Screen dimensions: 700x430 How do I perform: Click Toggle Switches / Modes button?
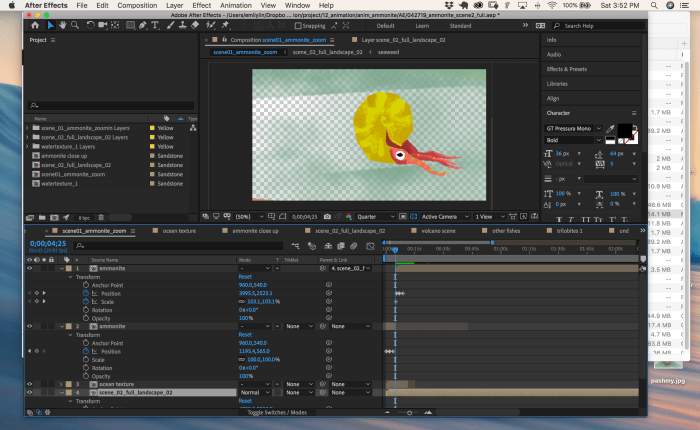click(275, 412)
